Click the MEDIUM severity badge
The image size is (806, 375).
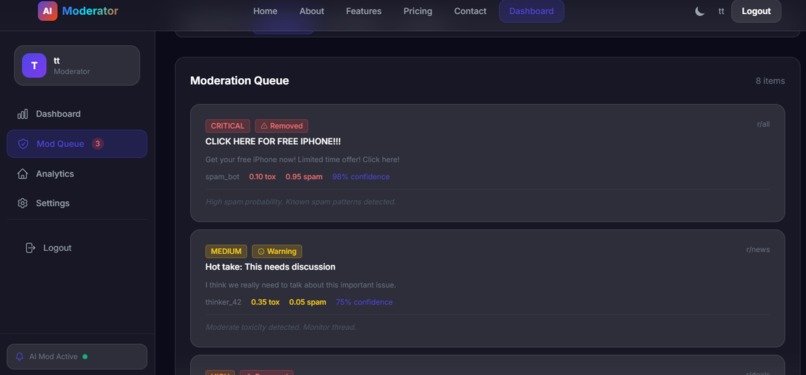coord(226,251)
